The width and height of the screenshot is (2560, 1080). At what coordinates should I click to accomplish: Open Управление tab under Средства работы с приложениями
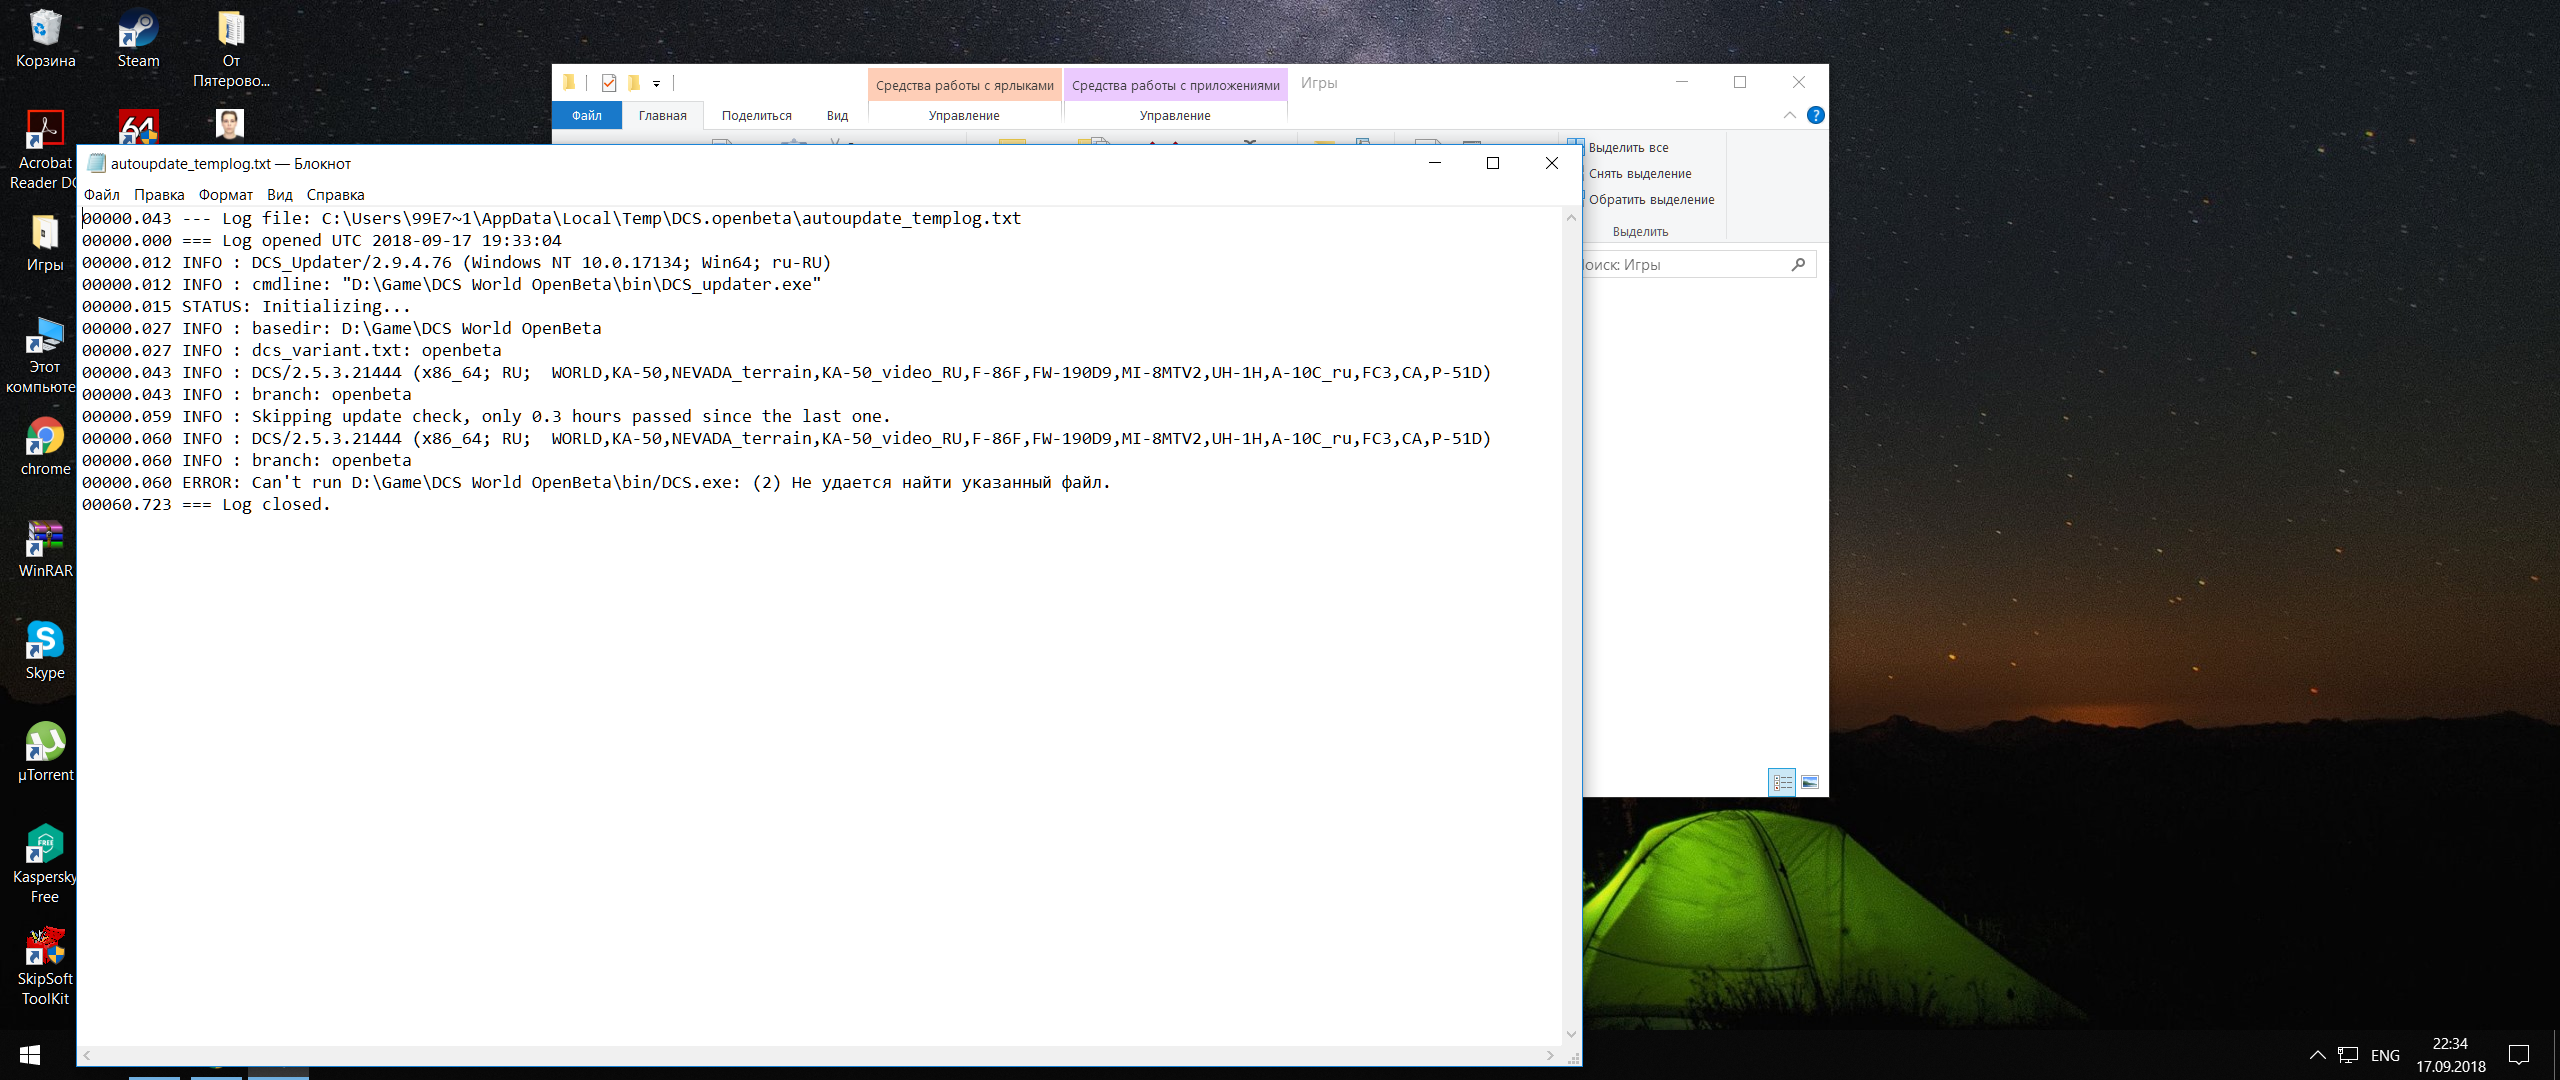pyautogui.click(x=1175, y=116)
